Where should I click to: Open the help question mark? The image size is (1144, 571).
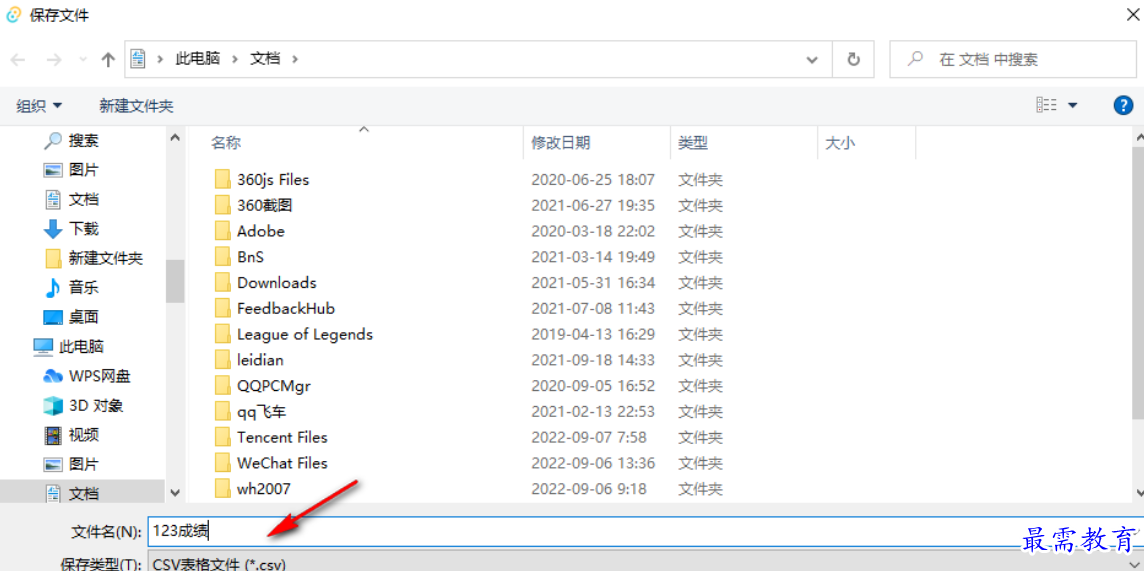[1123, 106]
